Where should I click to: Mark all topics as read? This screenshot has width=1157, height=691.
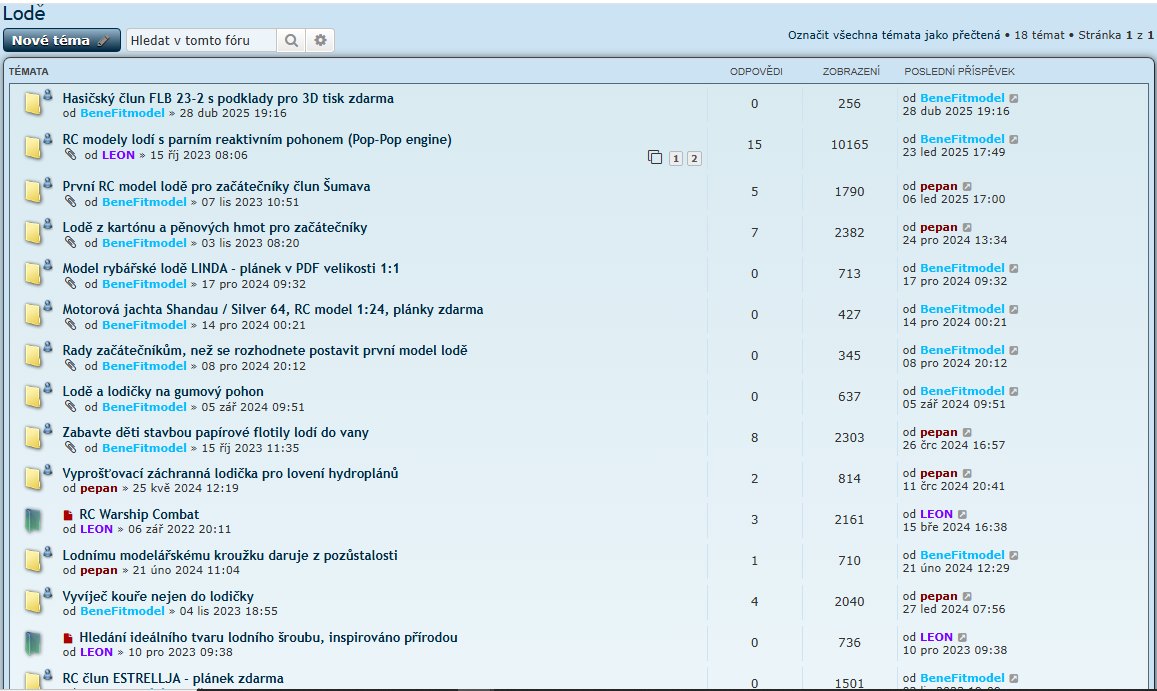pos(894,34)
